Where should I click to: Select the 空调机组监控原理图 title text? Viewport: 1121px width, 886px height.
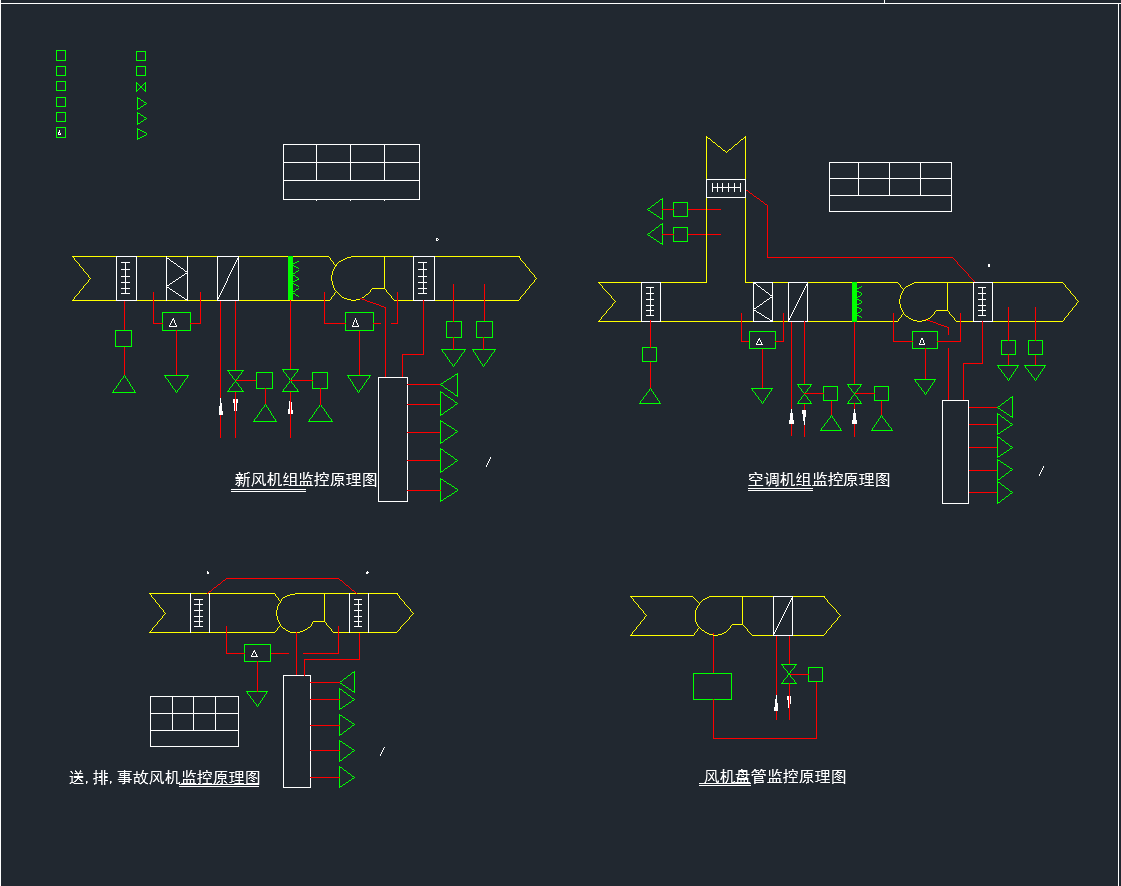click(x=819, y=480)
